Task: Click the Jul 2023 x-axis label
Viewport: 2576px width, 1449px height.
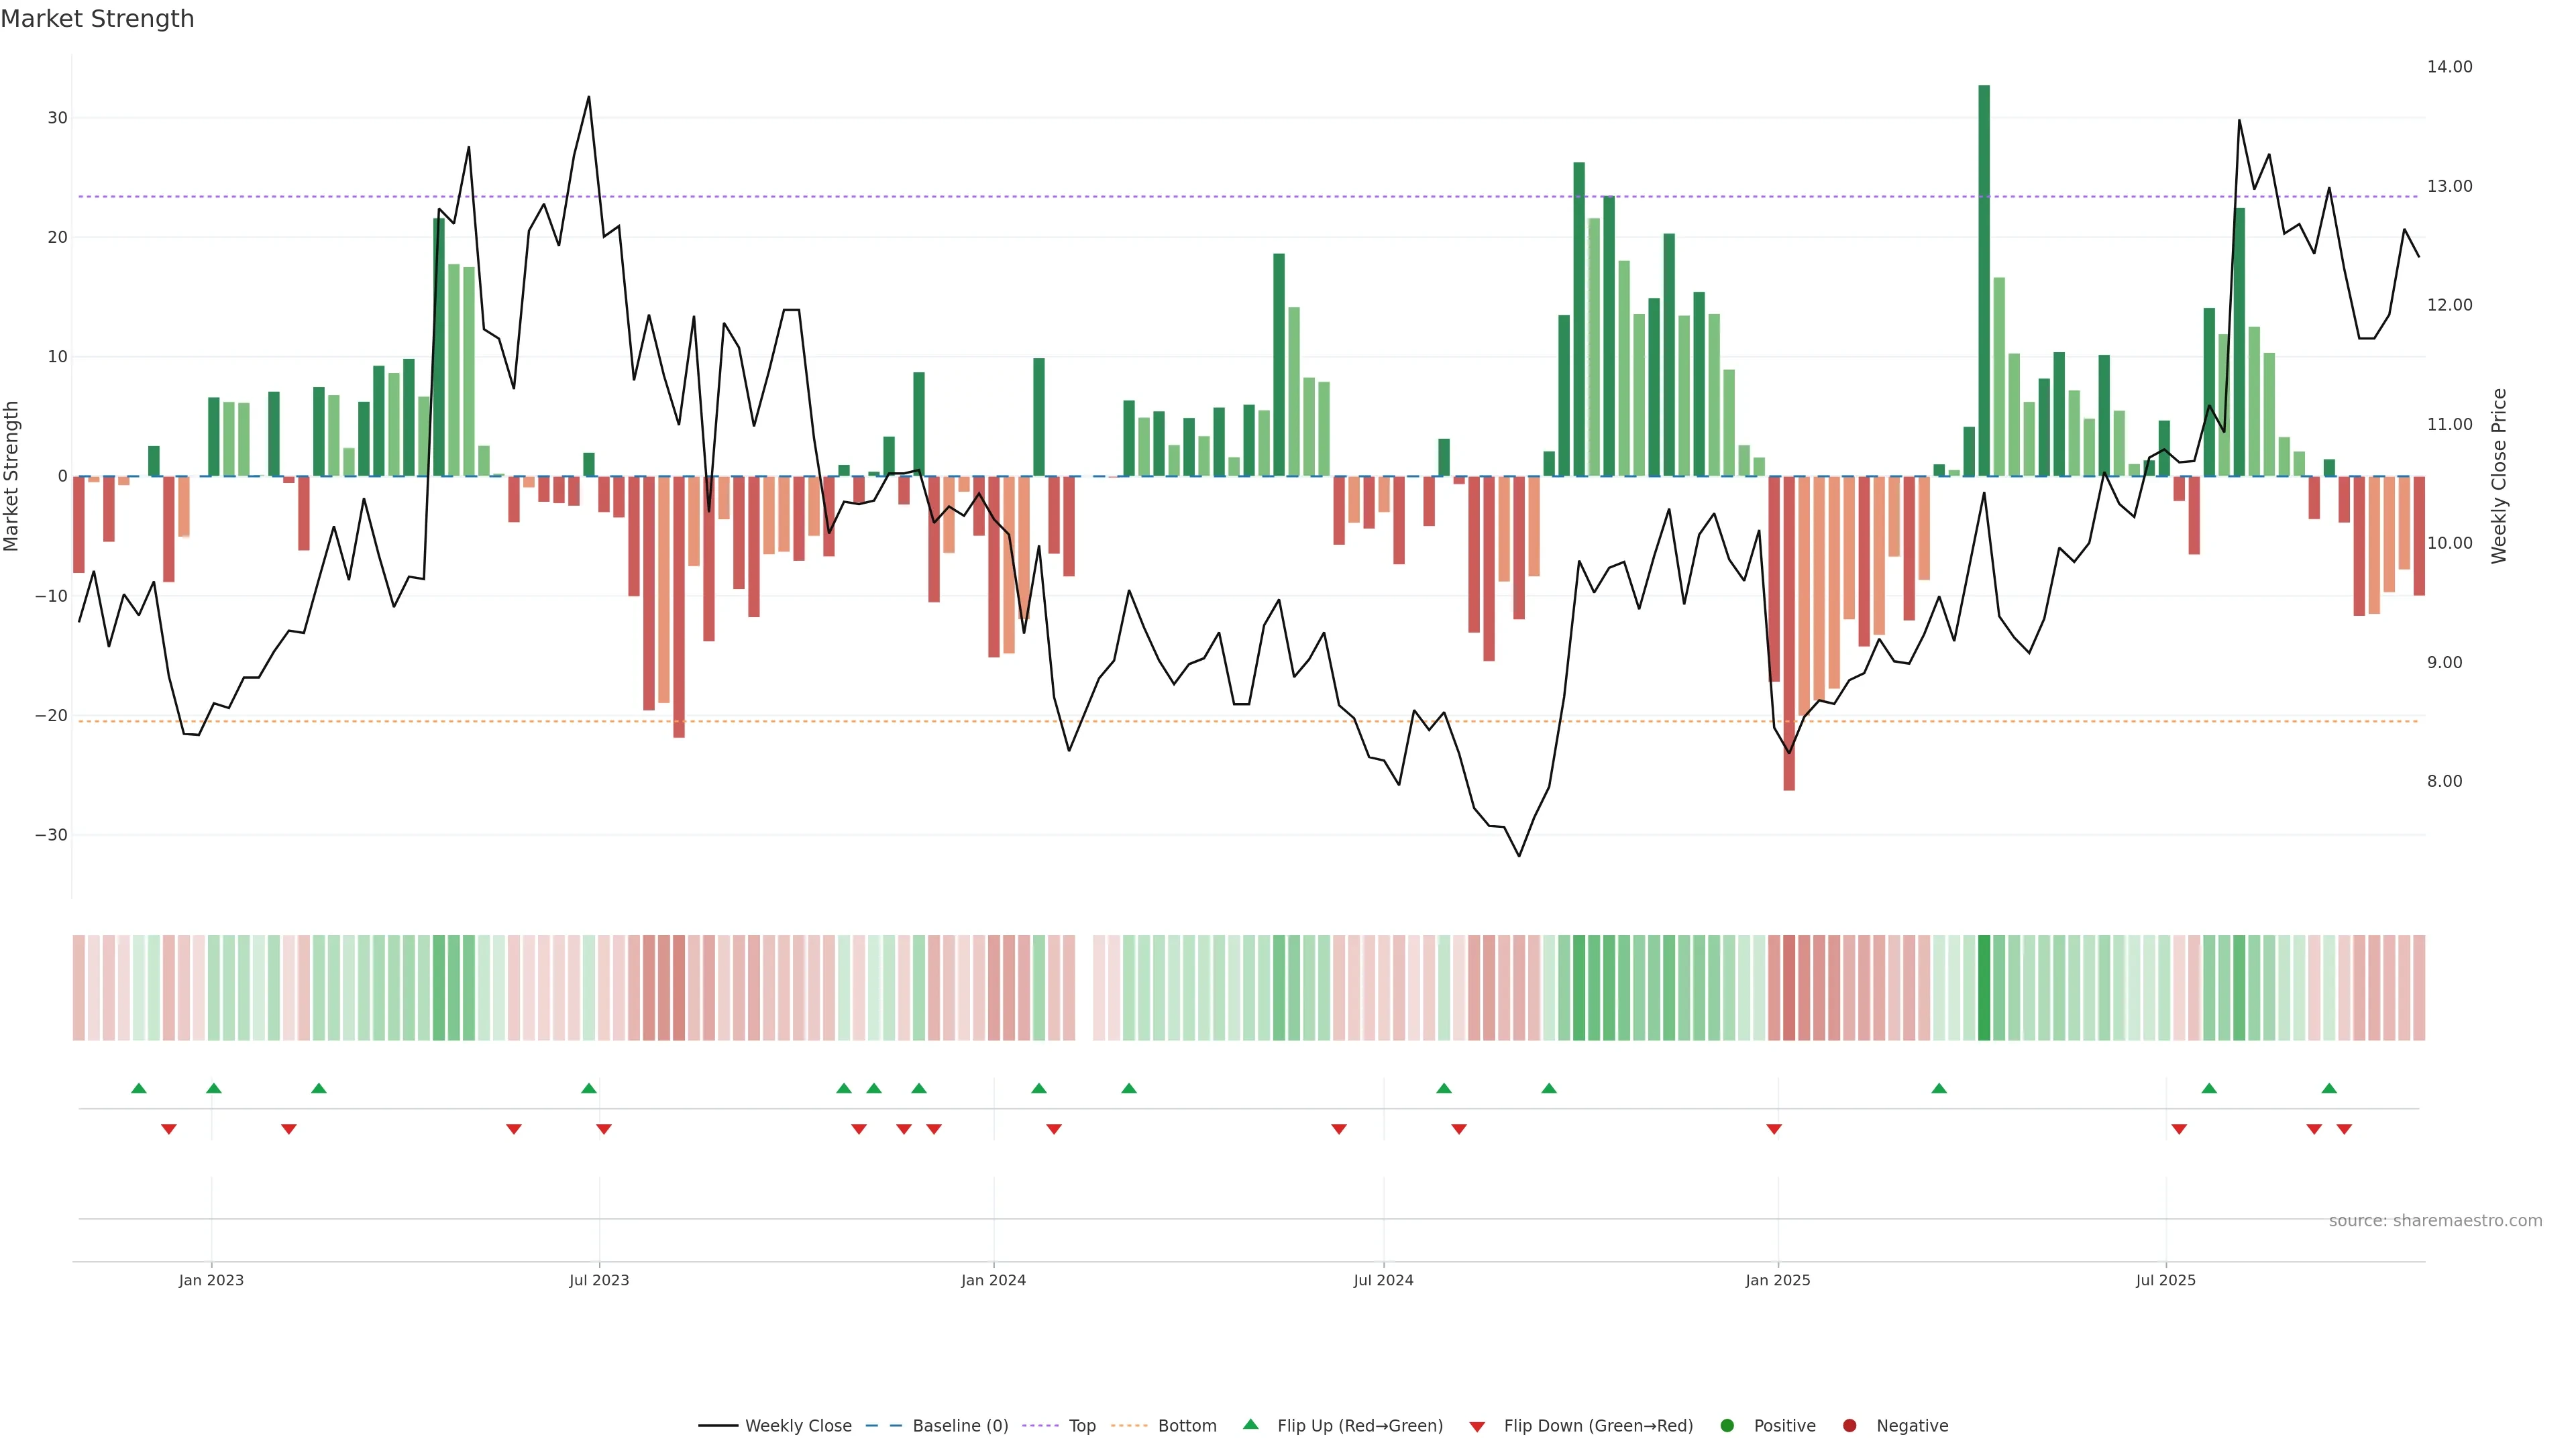Action: pos(599,1280)
